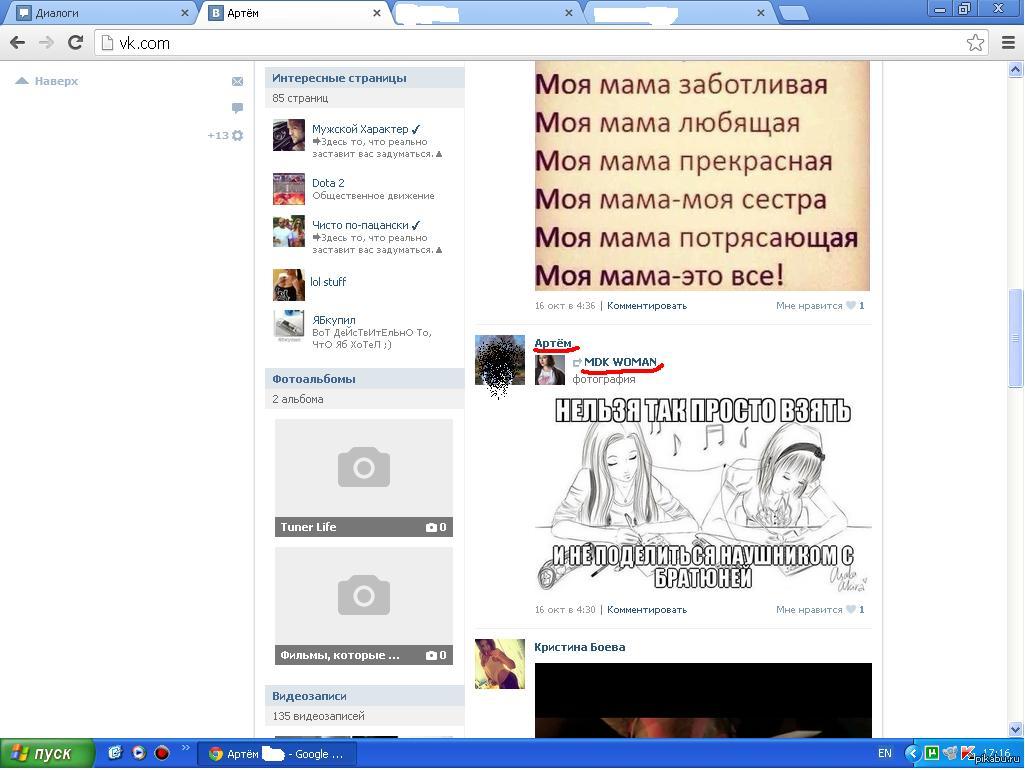This screenshot has height=770, width=1025.
Task: Open the +13 settings gear
Action: tap(237, 136)
